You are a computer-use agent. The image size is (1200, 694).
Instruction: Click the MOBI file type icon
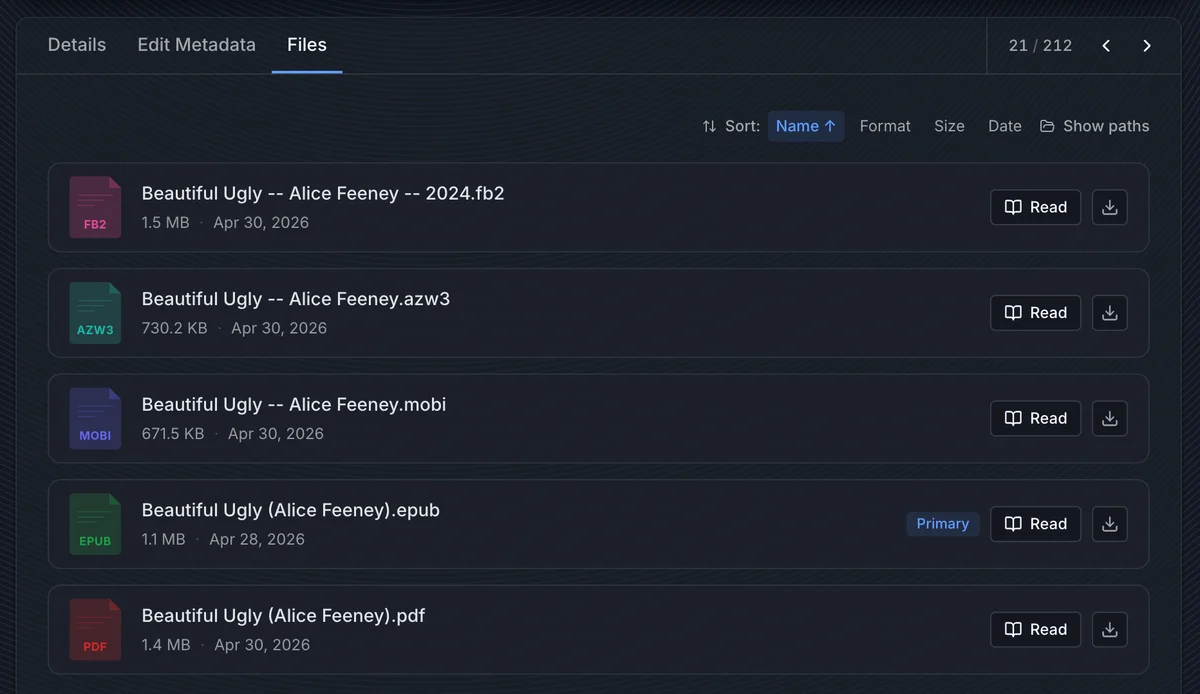click(x=95, y=418)
